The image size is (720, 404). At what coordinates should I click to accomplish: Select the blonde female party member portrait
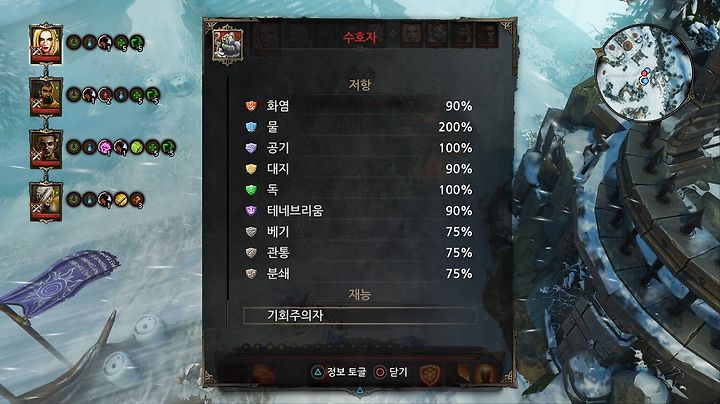[x=45, y=45]
